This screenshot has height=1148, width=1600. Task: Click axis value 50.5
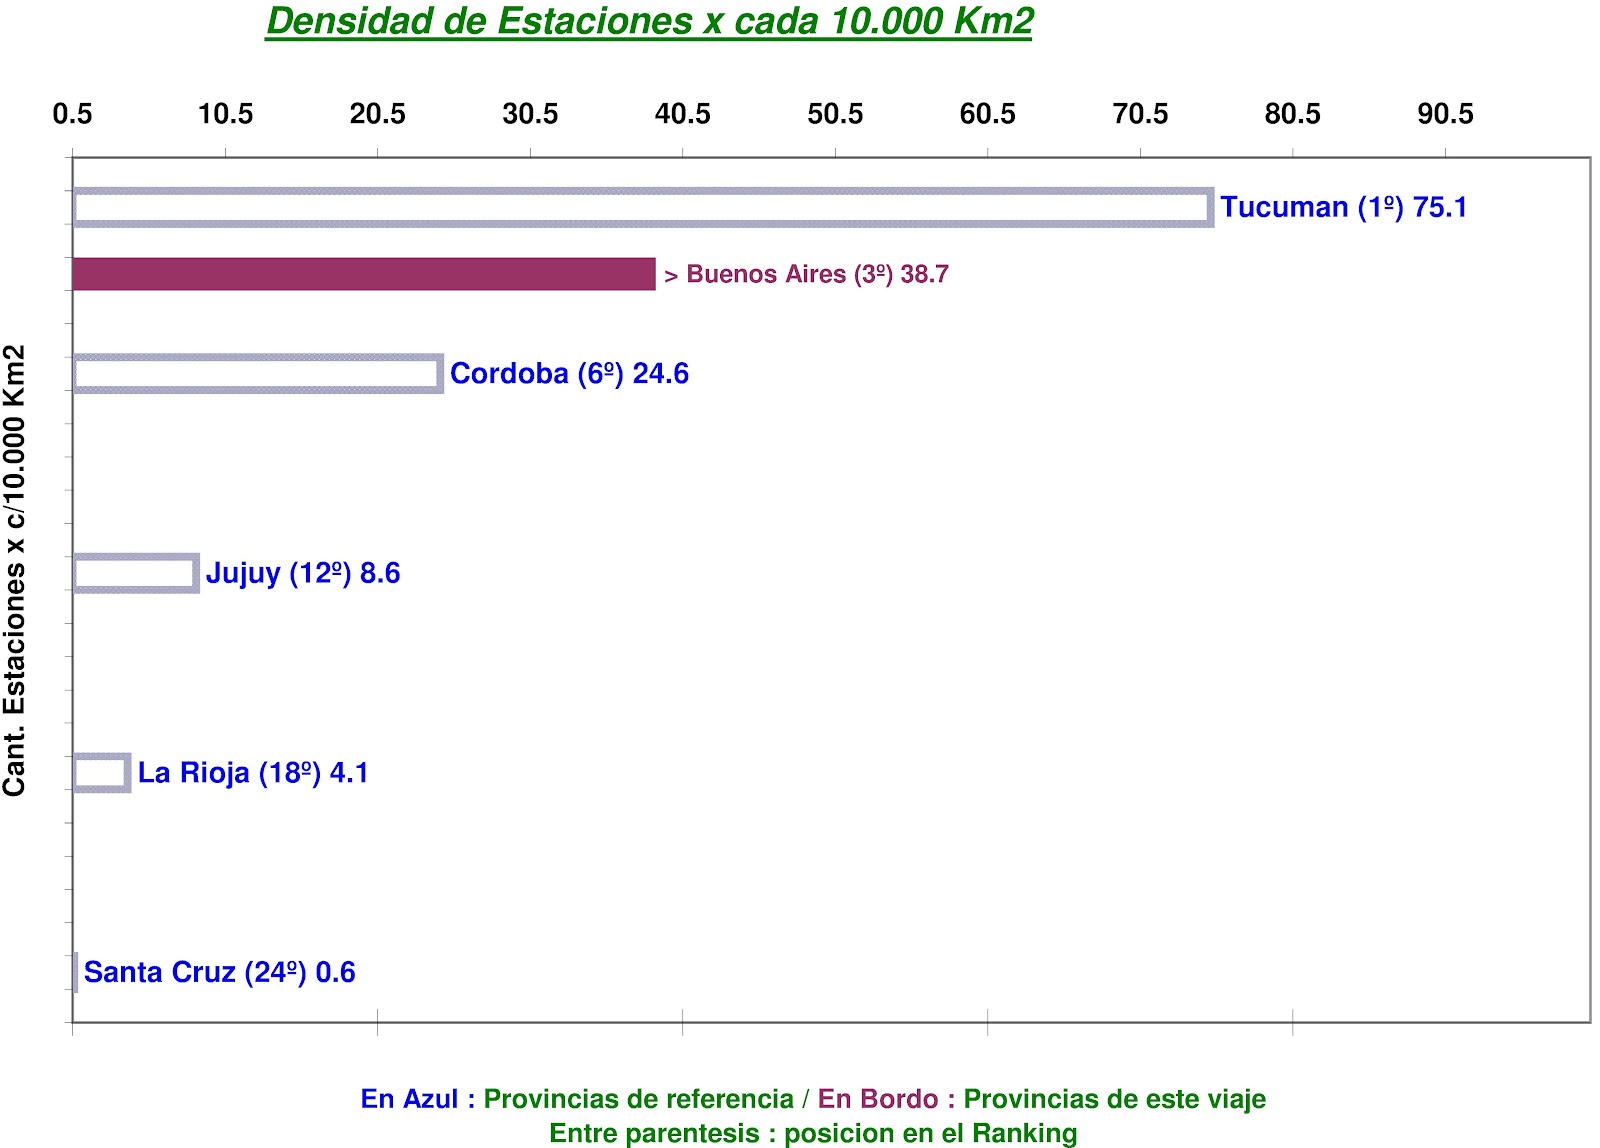pyautogui.click(x=835, y=114)
